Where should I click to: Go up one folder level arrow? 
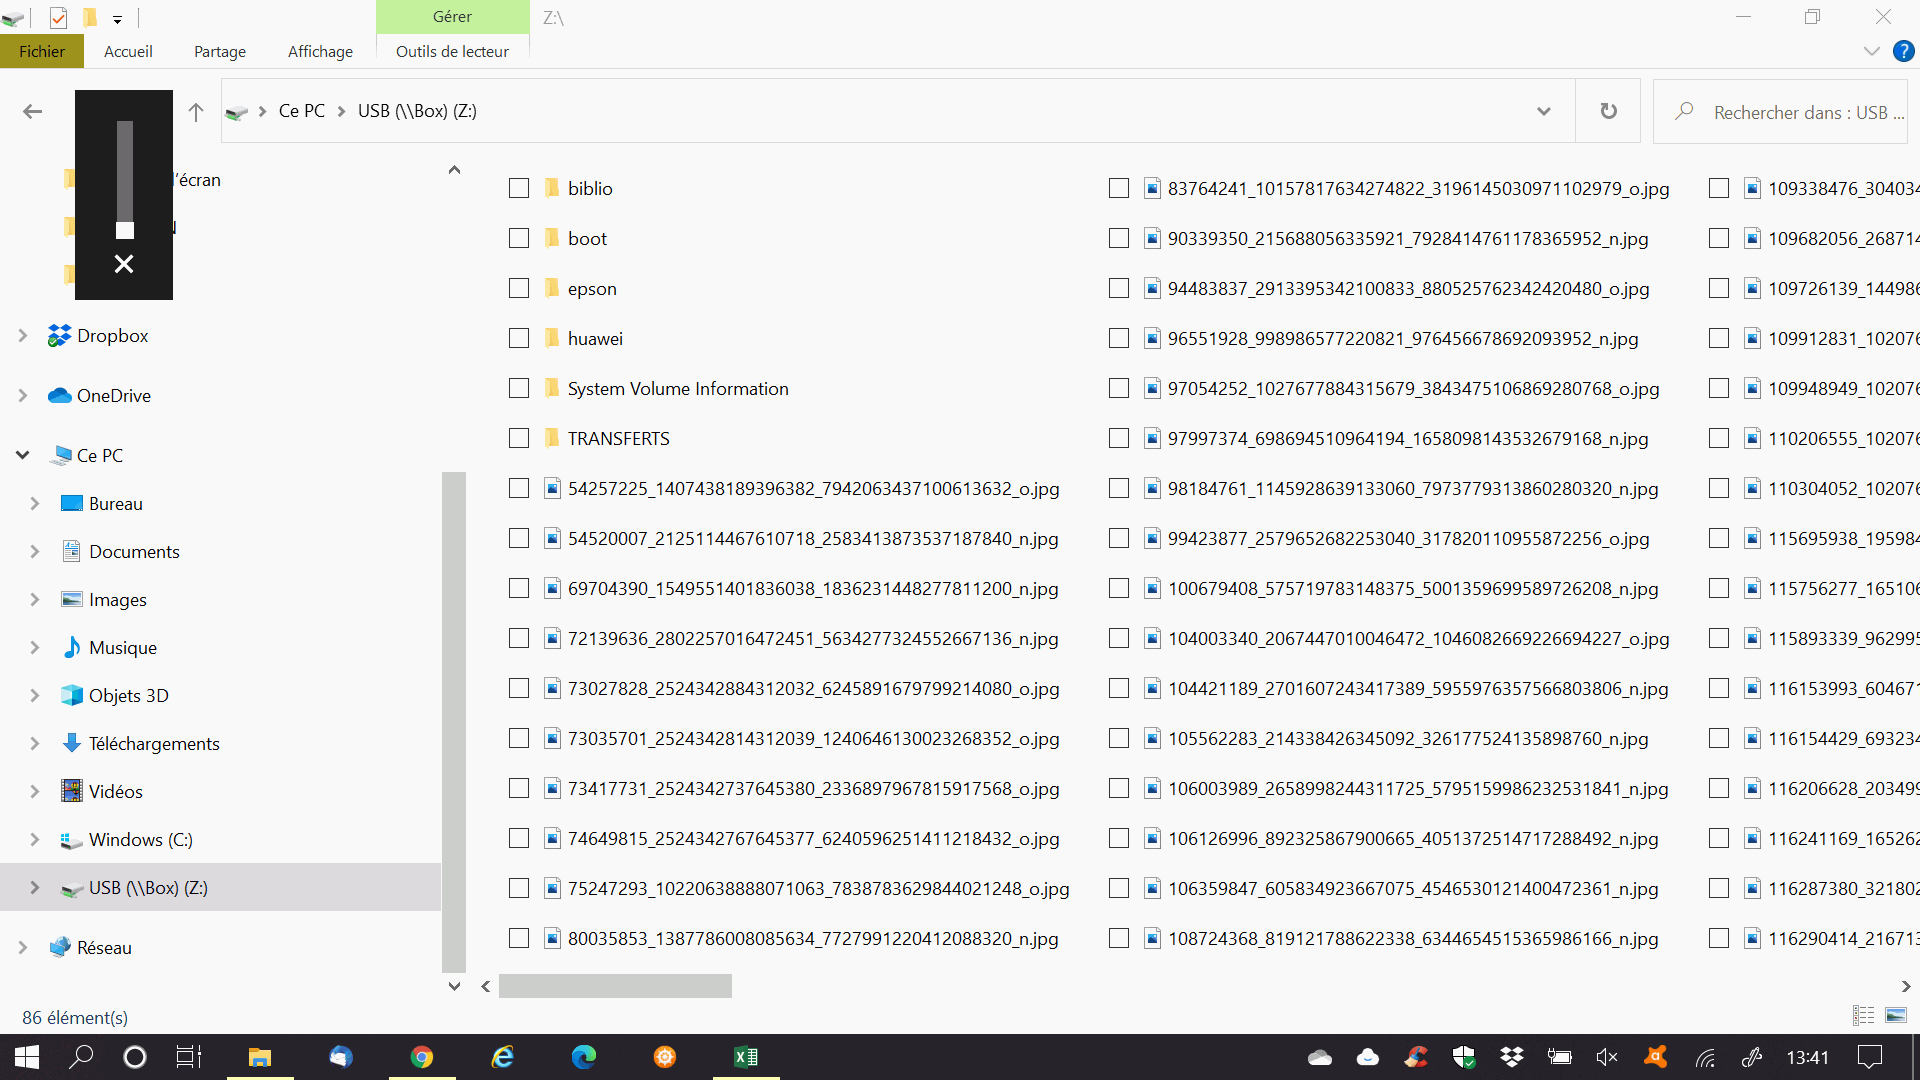click(x=196, y=112)
